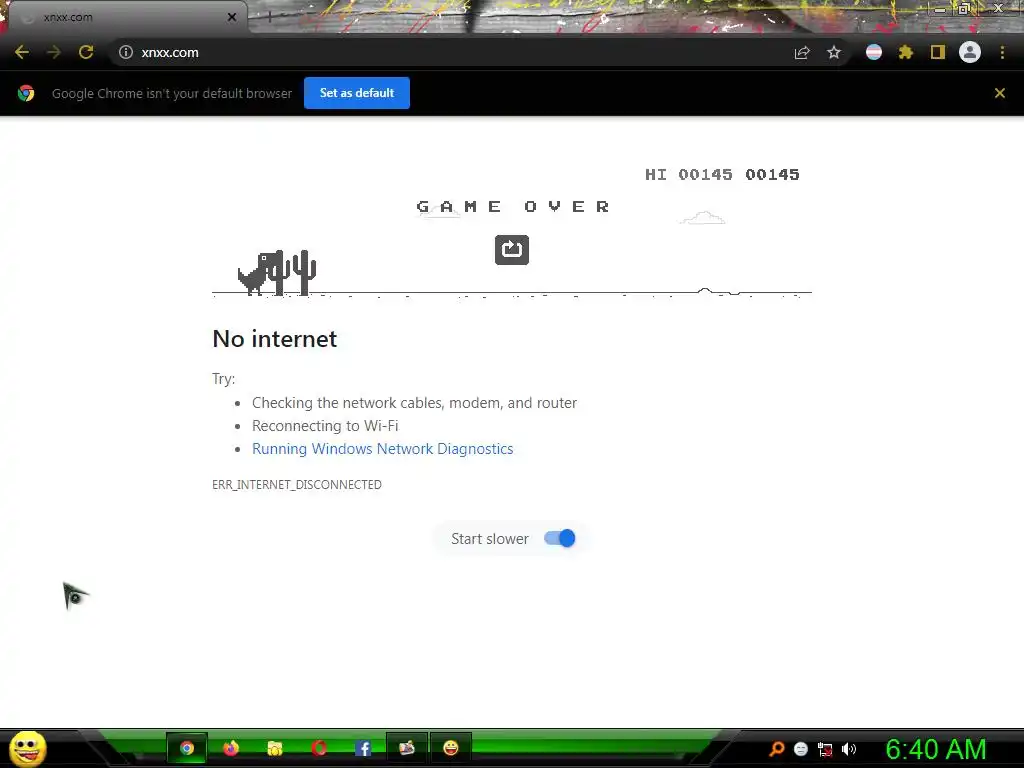Open site information icon beside the URL
Image resolution: width=1024 pixels, height=768 pixels.
point(125,52)
